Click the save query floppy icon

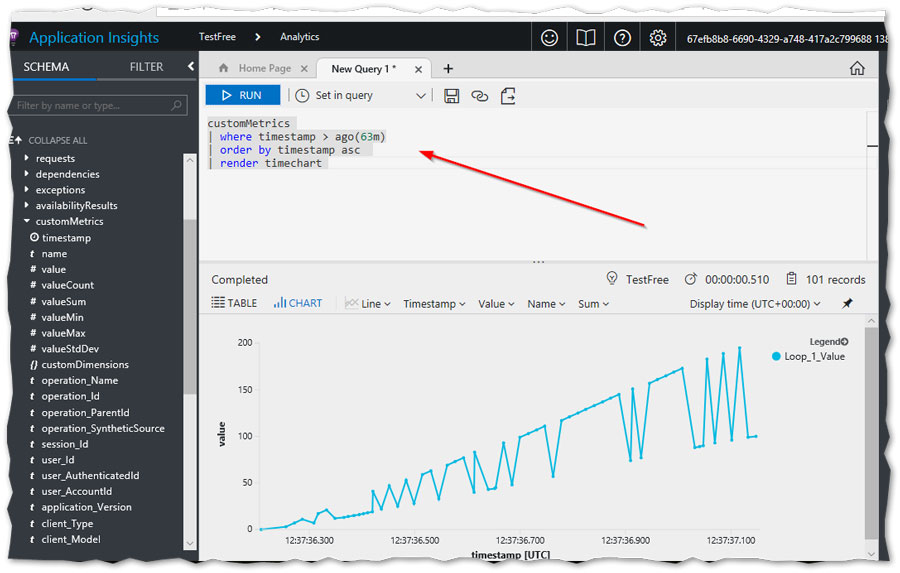point(452,96)
